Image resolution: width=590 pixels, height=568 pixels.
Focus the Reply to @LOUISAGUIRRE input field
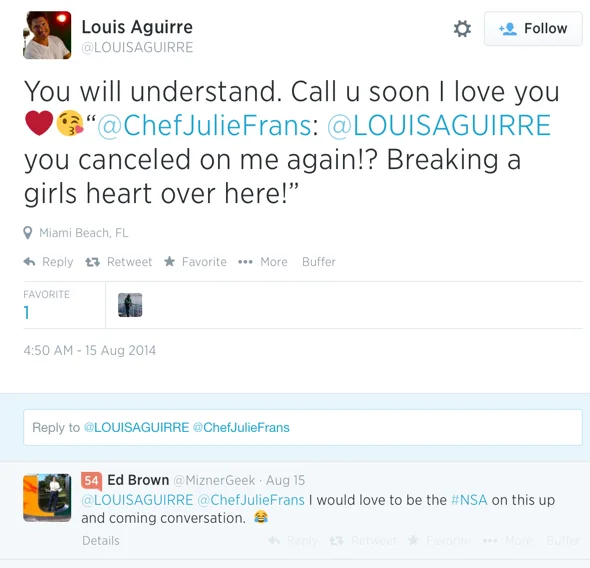[x=303, y=427]
